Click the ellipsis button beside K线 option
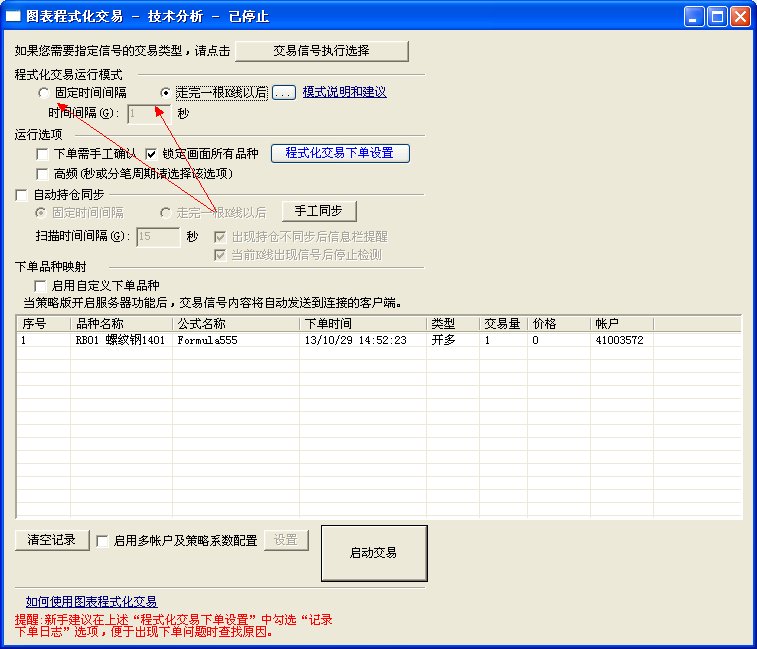Screen dimensions: 757x649 284,93
